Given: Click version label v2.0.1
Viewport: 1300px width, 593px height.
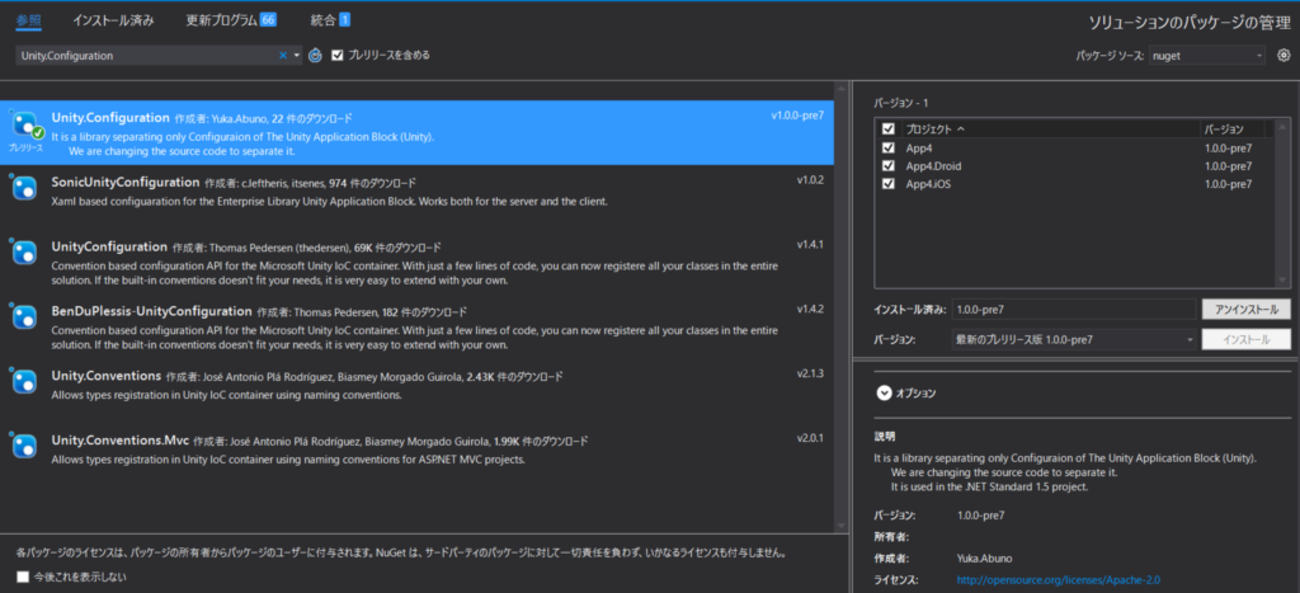Looking at the screenshot, I should 810,438.
